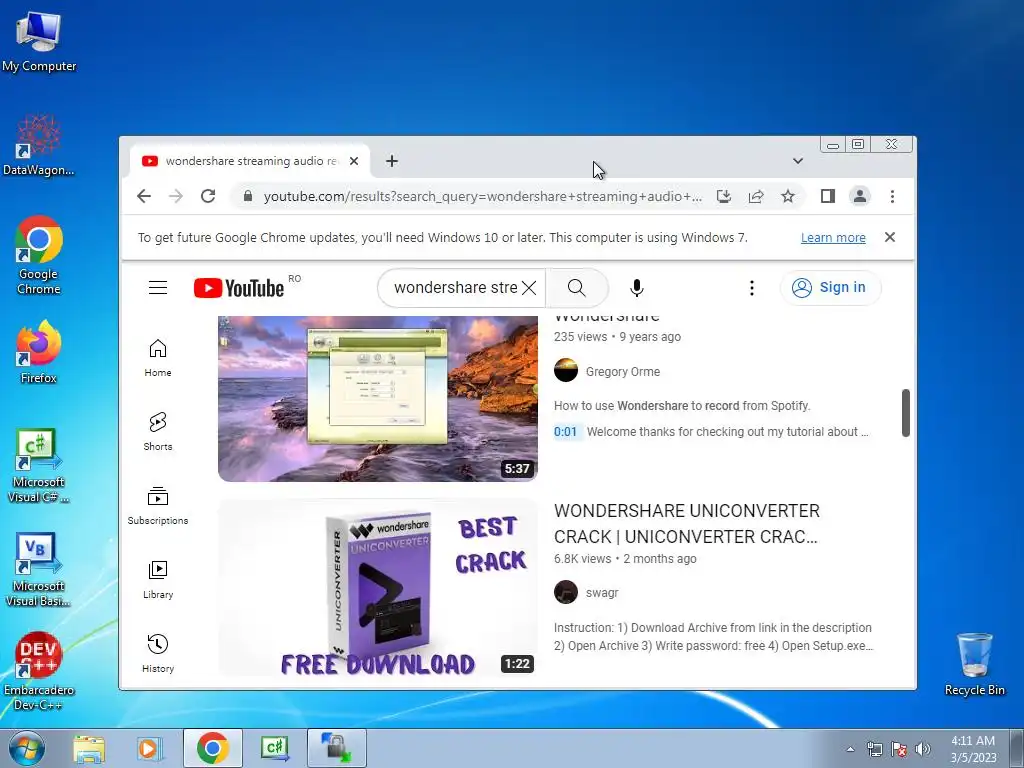
Task: Open network tray icon
Action: pyautogui.click(x=874, y=749)
